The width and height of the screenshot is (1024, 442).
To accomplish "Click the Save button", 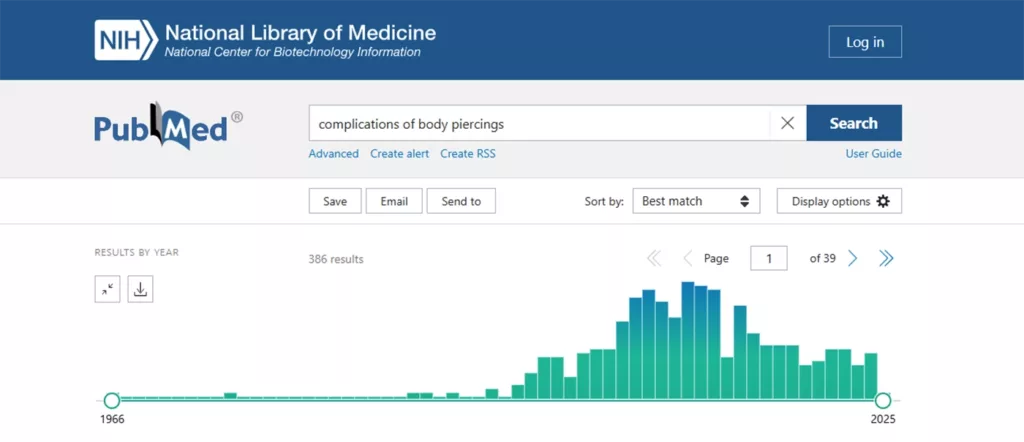I will tap(335, 201).
